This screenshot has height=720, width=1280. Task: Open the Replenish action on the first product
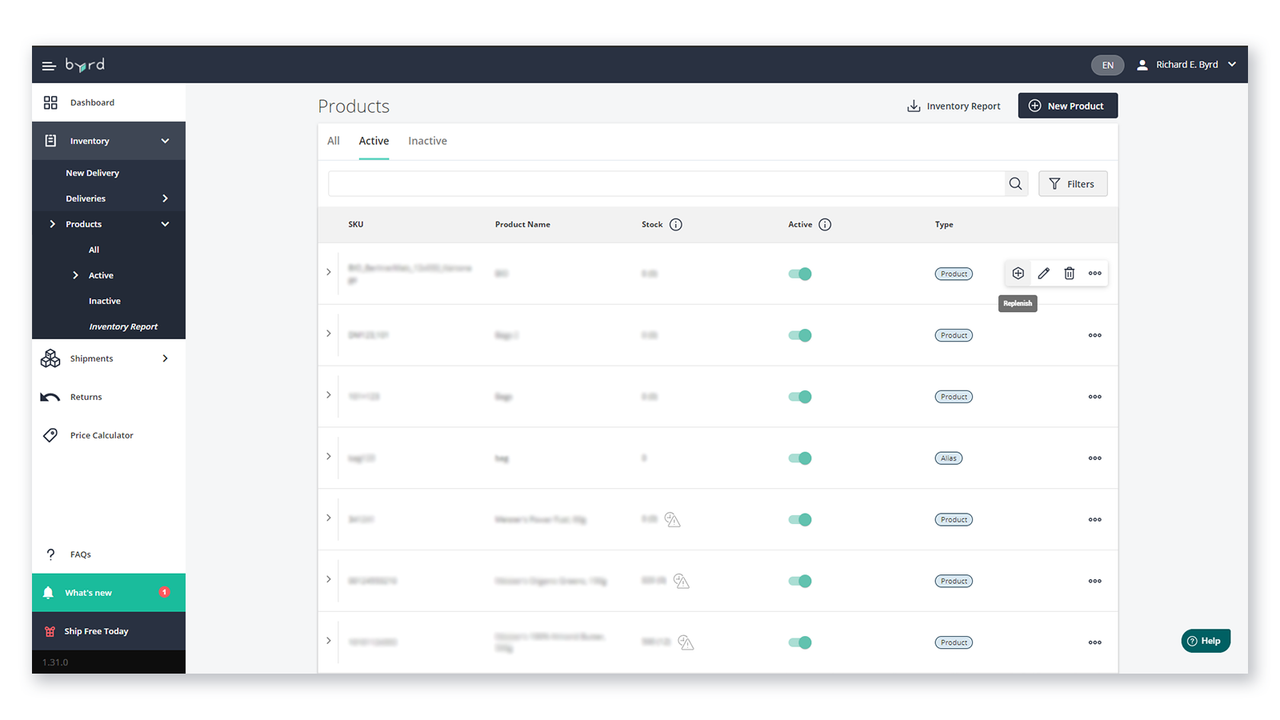tap(1017, 272)
